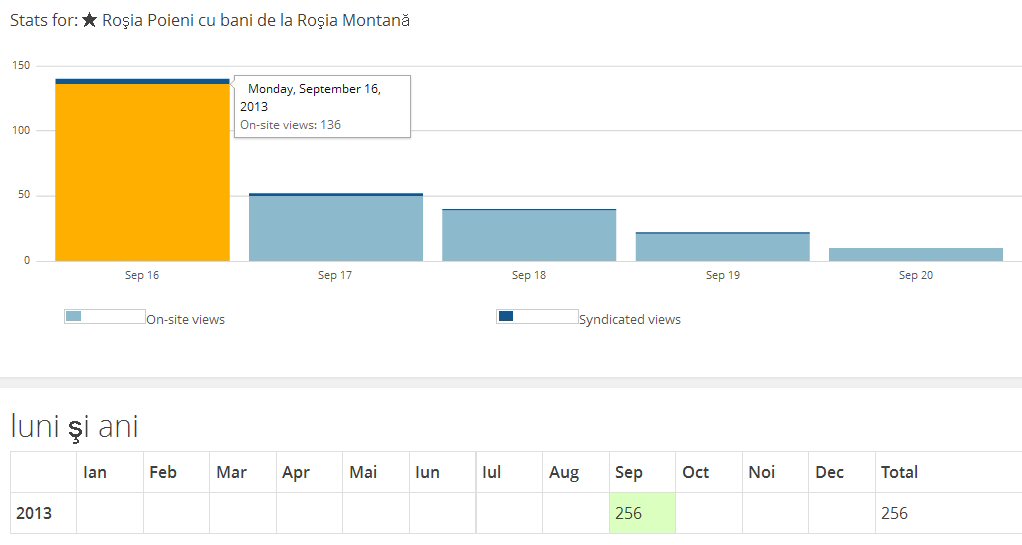Click the On-site views legend color swatch
Screen dimensions: 1022x545
[x=73, y=316]
